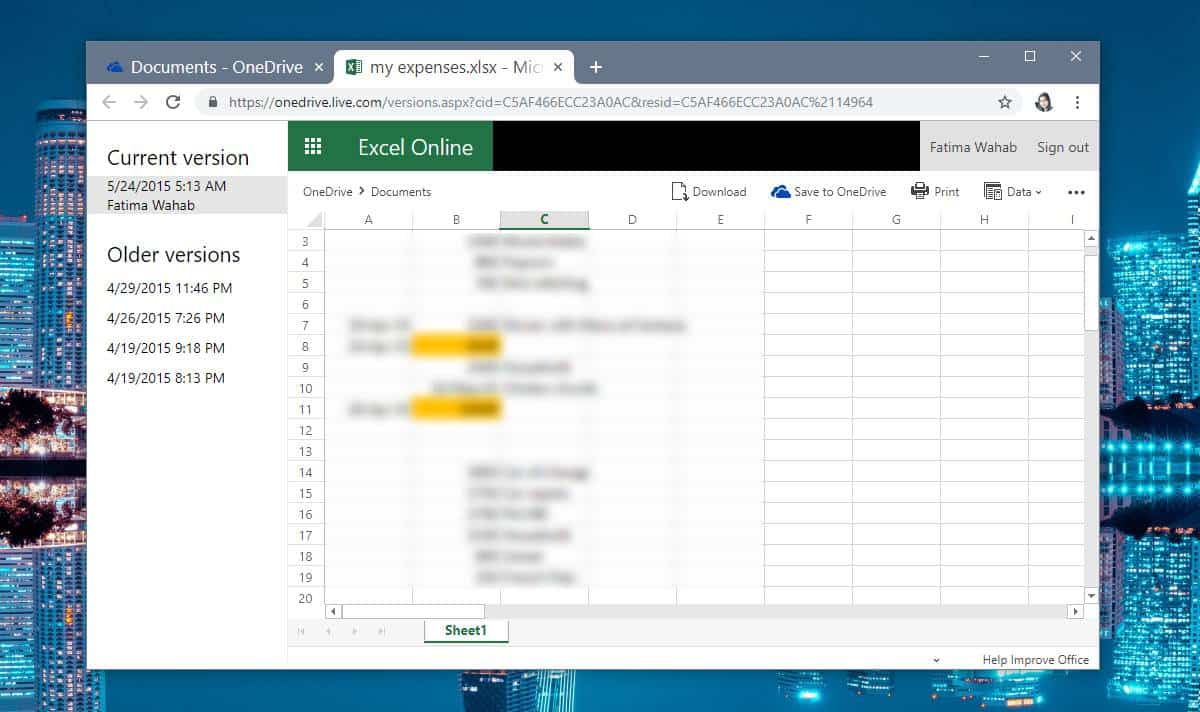Viewport: 1200px width, 712px height.
Task: Select column A header
Action: click(x=368, y=220)
